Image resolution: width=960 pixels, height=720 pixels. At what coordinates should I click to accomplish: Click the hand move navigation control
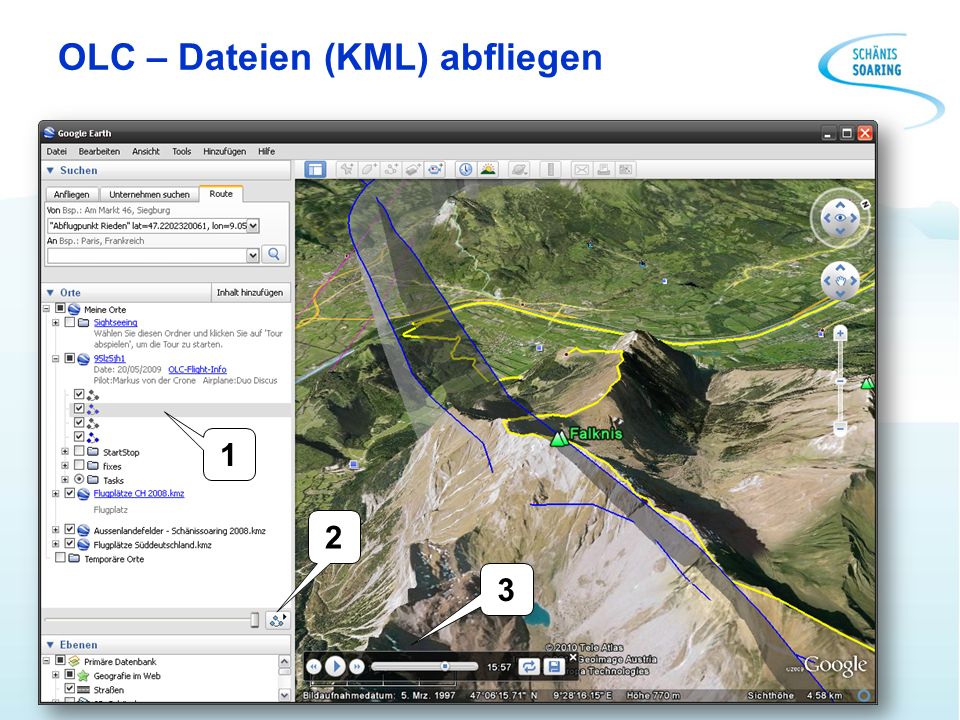(x=840, y=280)
